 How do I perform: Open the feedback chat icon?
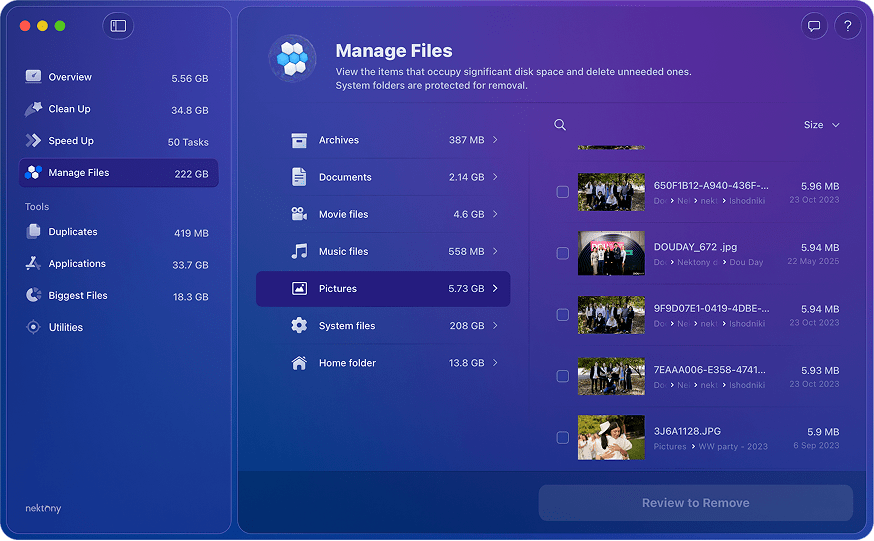coord(814,27)
